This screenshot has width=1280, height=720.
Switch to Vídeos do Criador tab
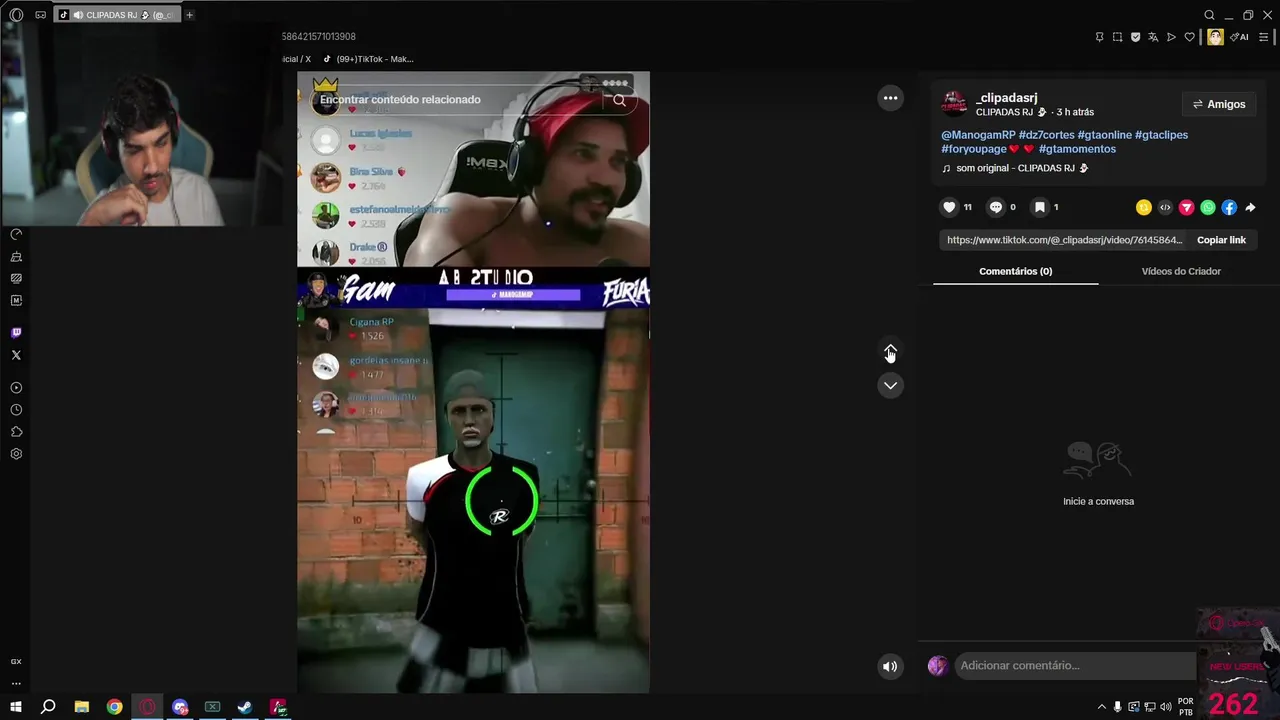(1181, 271)
